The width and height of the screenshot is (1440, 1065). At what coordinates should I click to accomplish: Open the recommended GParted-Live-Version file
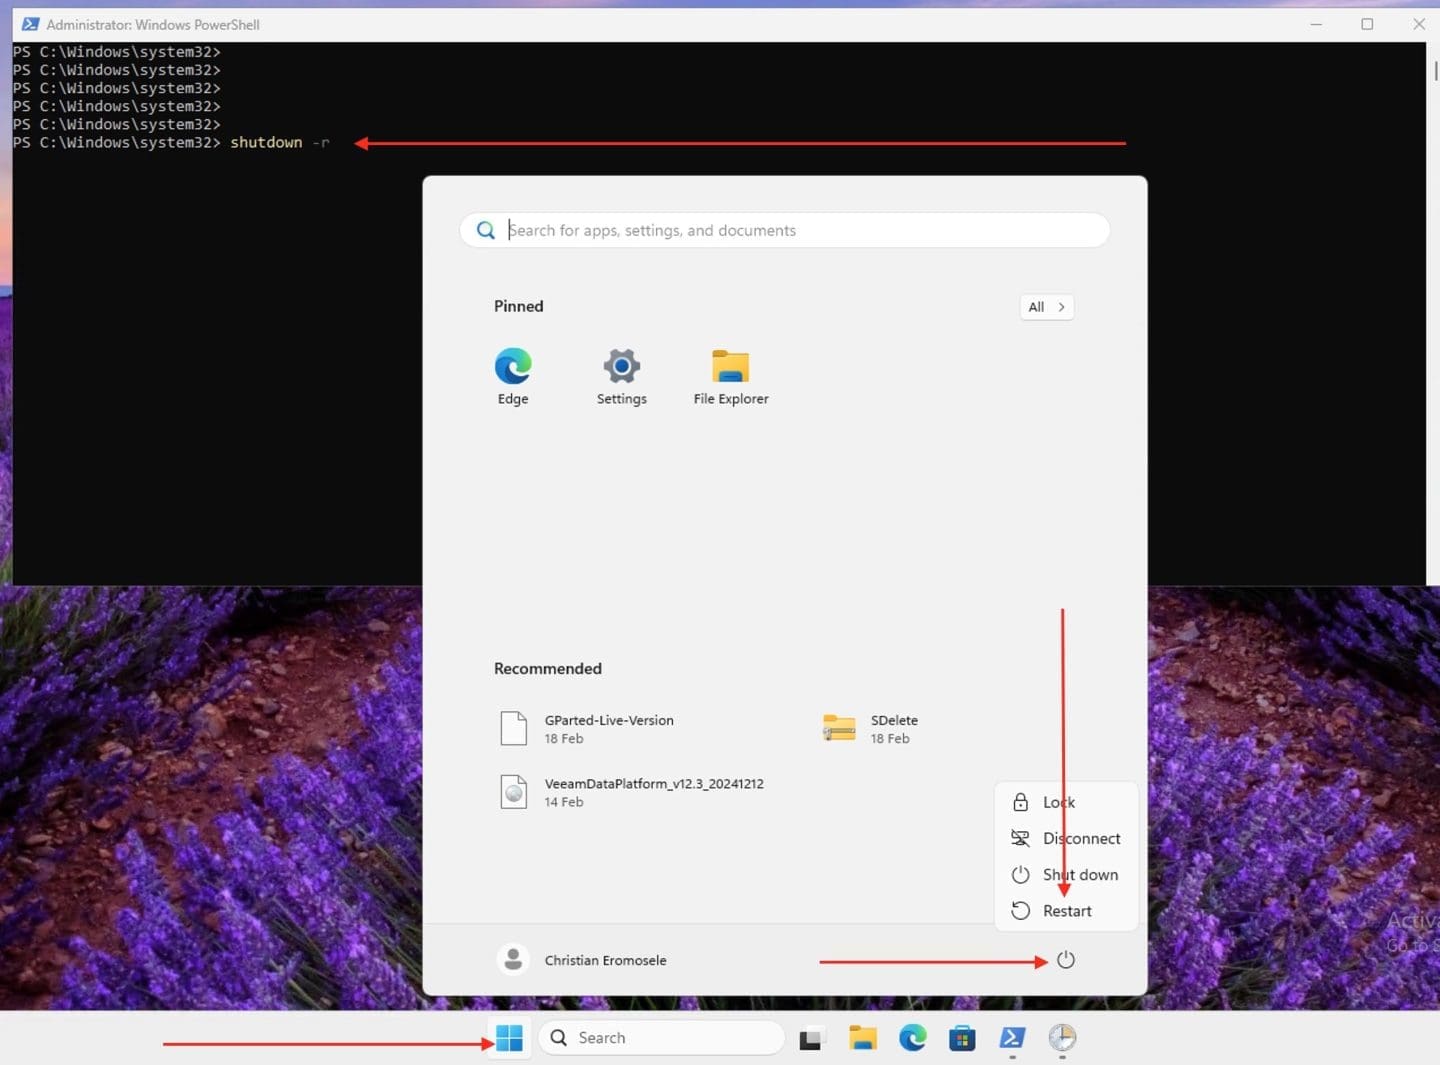click(608, 729)
